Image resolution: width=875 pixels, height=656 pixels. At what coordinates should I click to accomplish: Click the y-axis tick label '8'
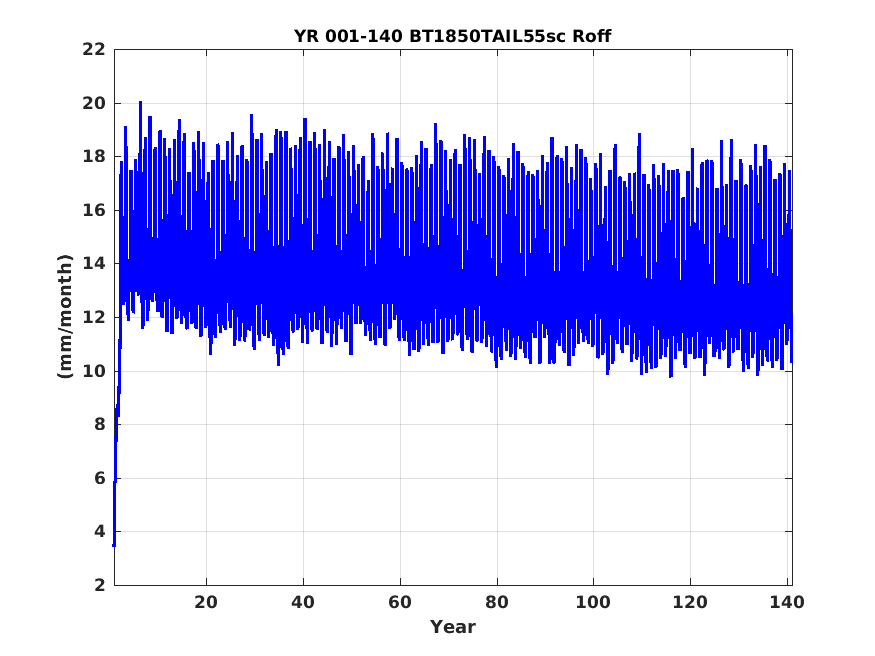pos(100,425)
